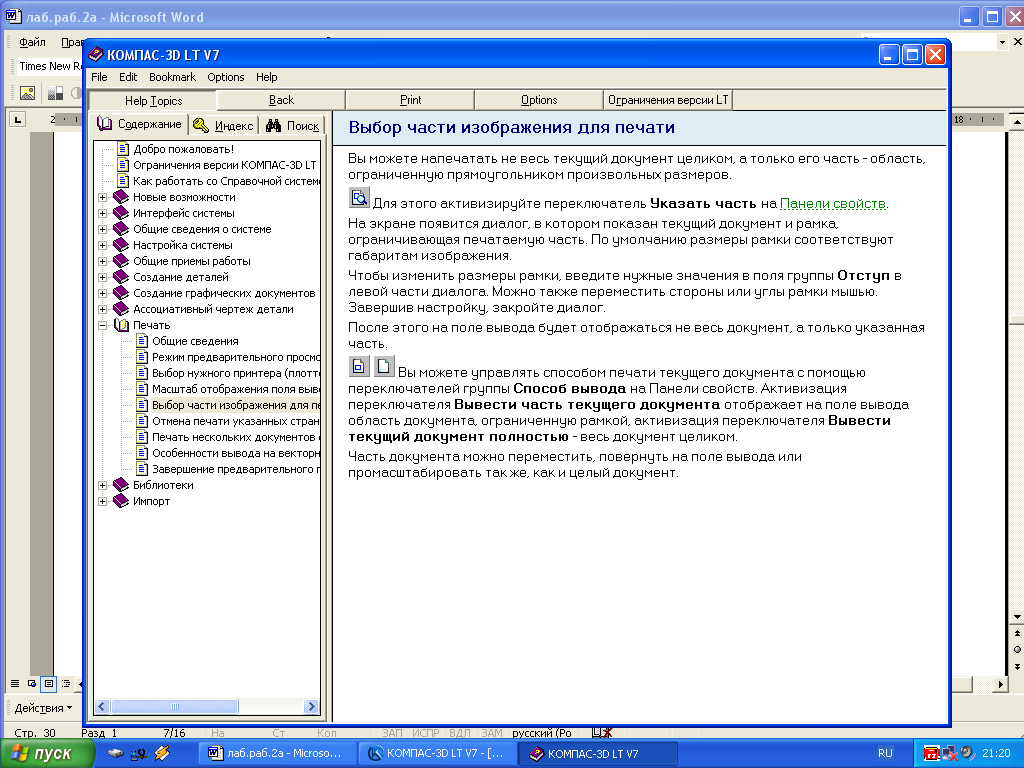This screenshot has width=1024, height=768.
Task: Click the open book icon beside Печать
Action: 121,325
